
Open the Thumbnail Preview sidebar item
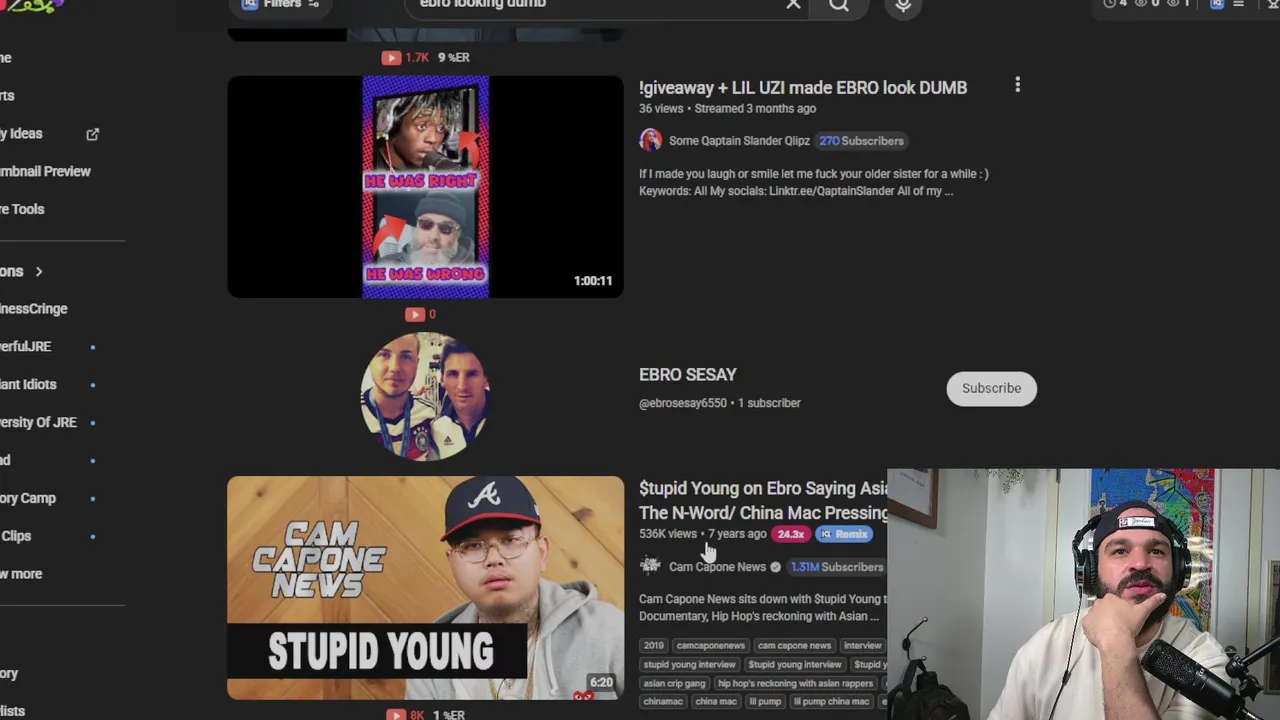click(45, 172)
